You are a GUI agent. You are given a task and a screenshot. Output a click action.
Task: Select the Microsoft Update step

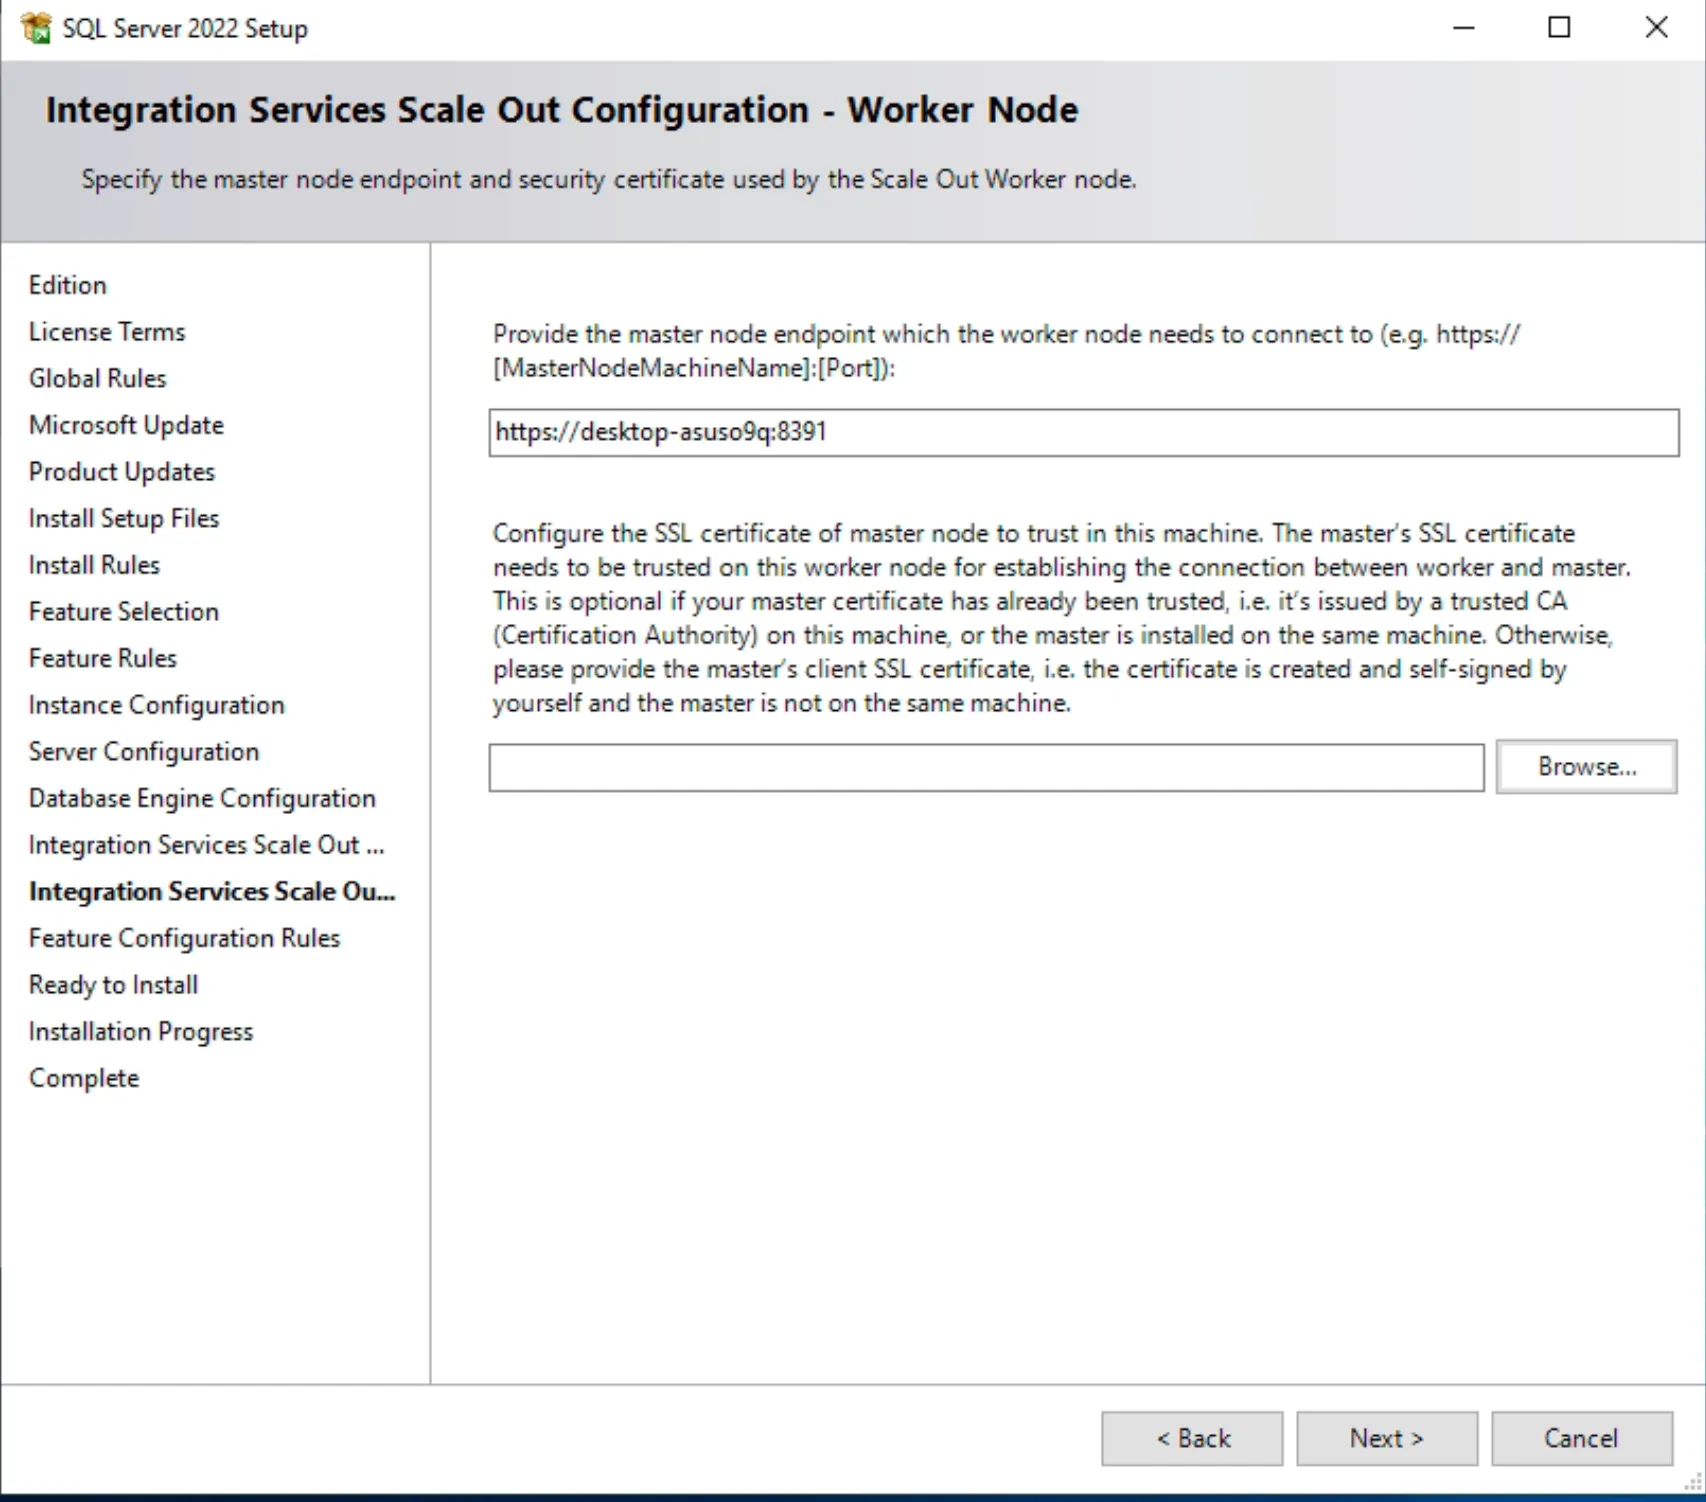pyautogui.click(x=126, y=425)
